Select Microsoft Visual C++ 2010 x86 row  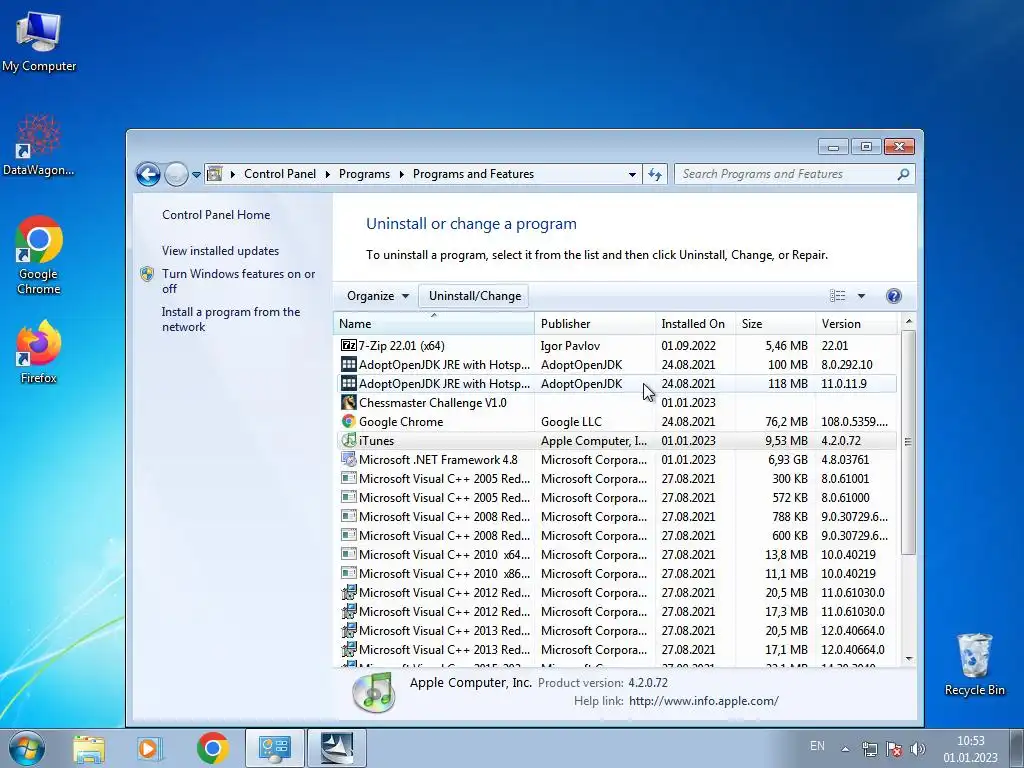point(616,573)
